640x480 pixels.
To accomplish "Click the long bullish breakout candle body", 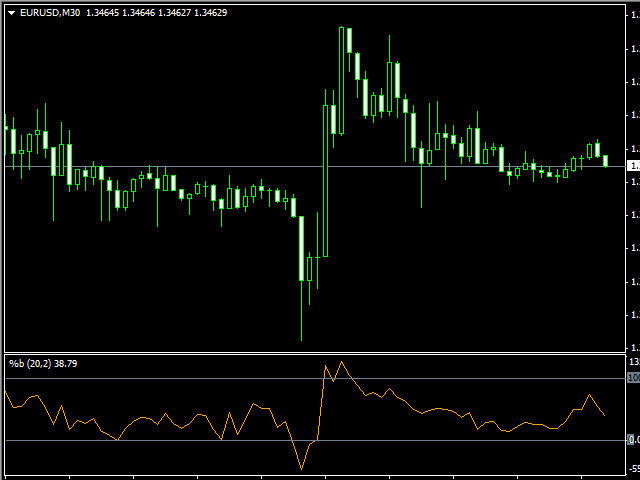I will pyautogui.click(x=325, y=180).
